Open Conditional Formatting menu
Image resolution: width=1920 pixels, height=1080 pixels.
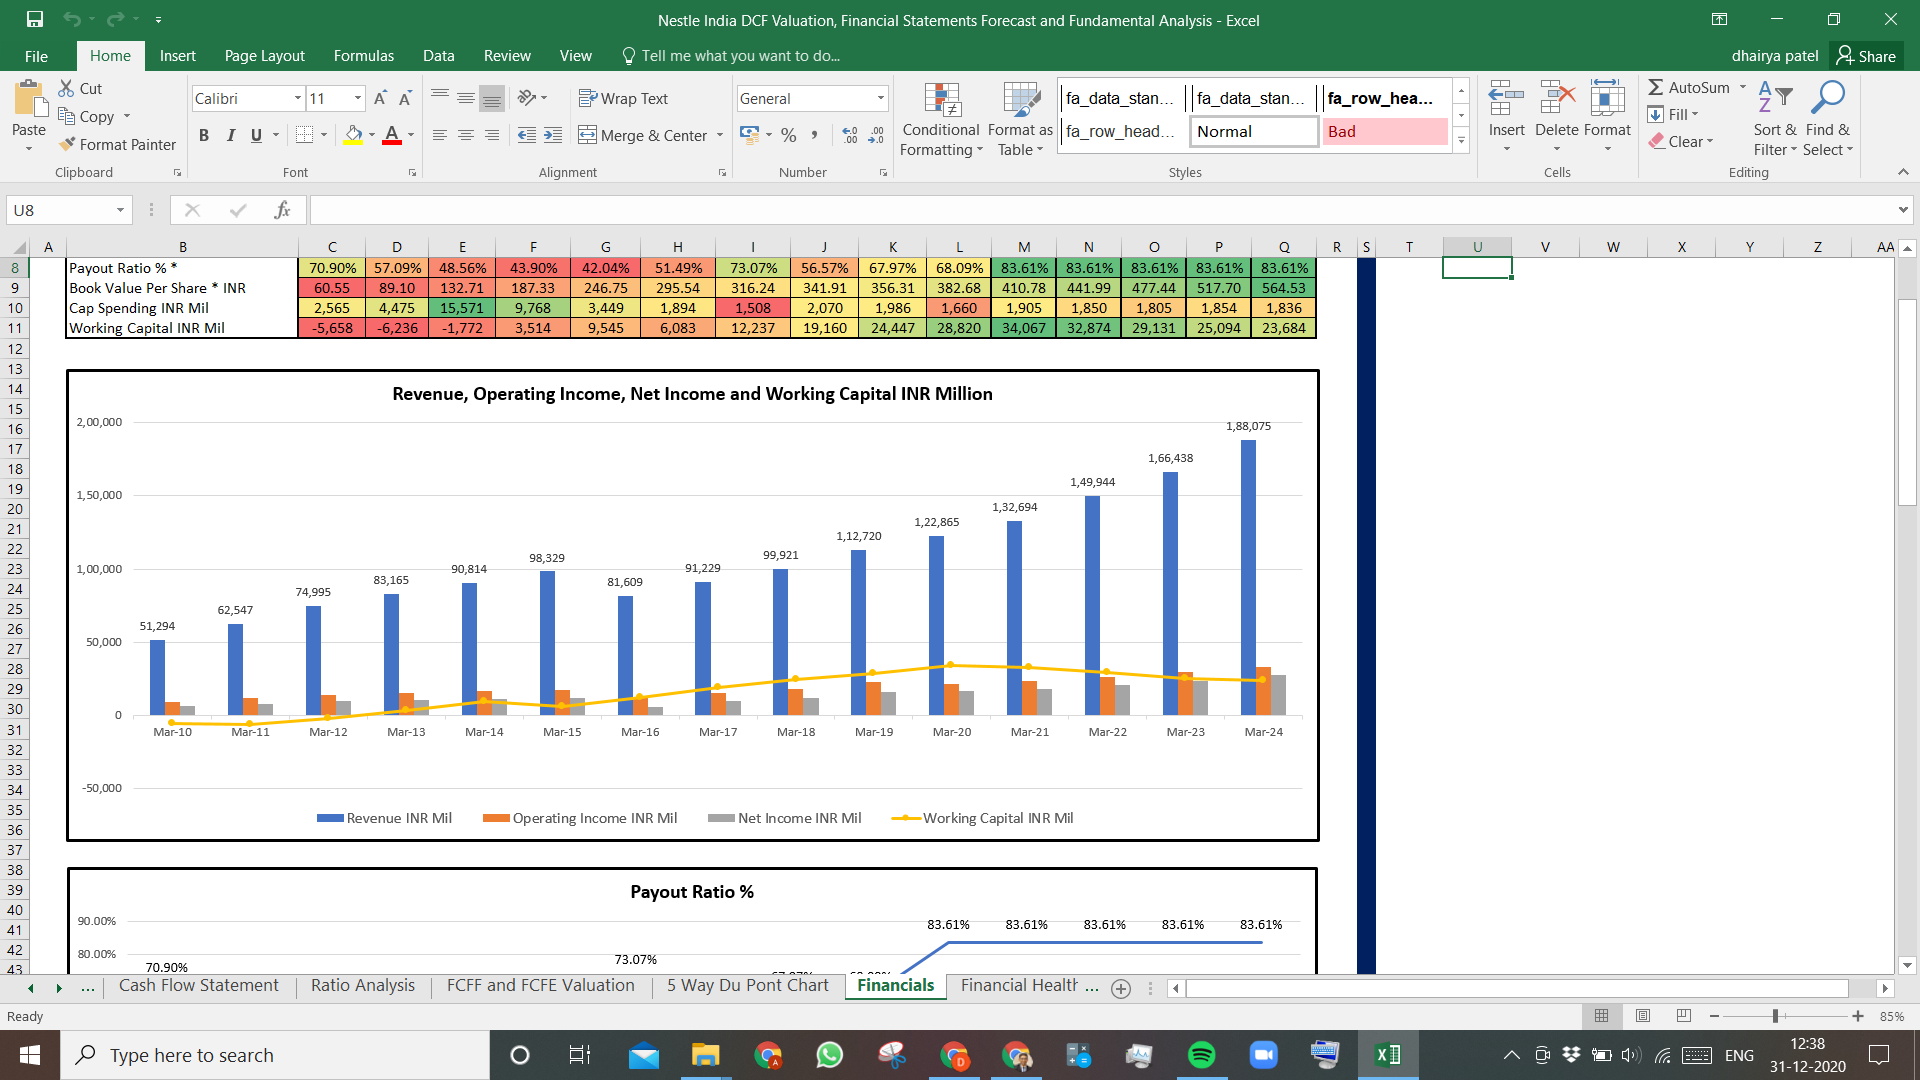coord(940,120)
